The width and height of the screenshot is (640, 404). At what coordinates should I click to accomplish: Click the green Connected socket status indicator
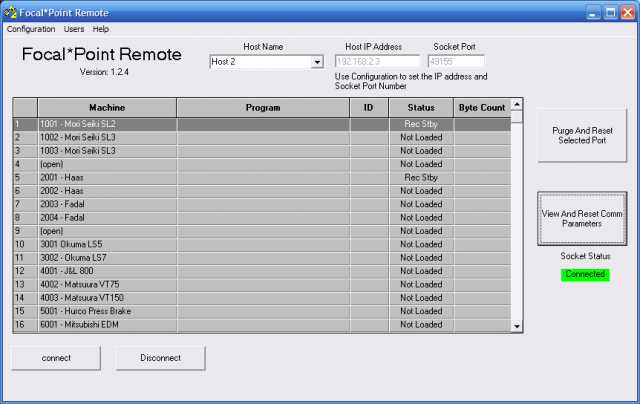(585, 274)
